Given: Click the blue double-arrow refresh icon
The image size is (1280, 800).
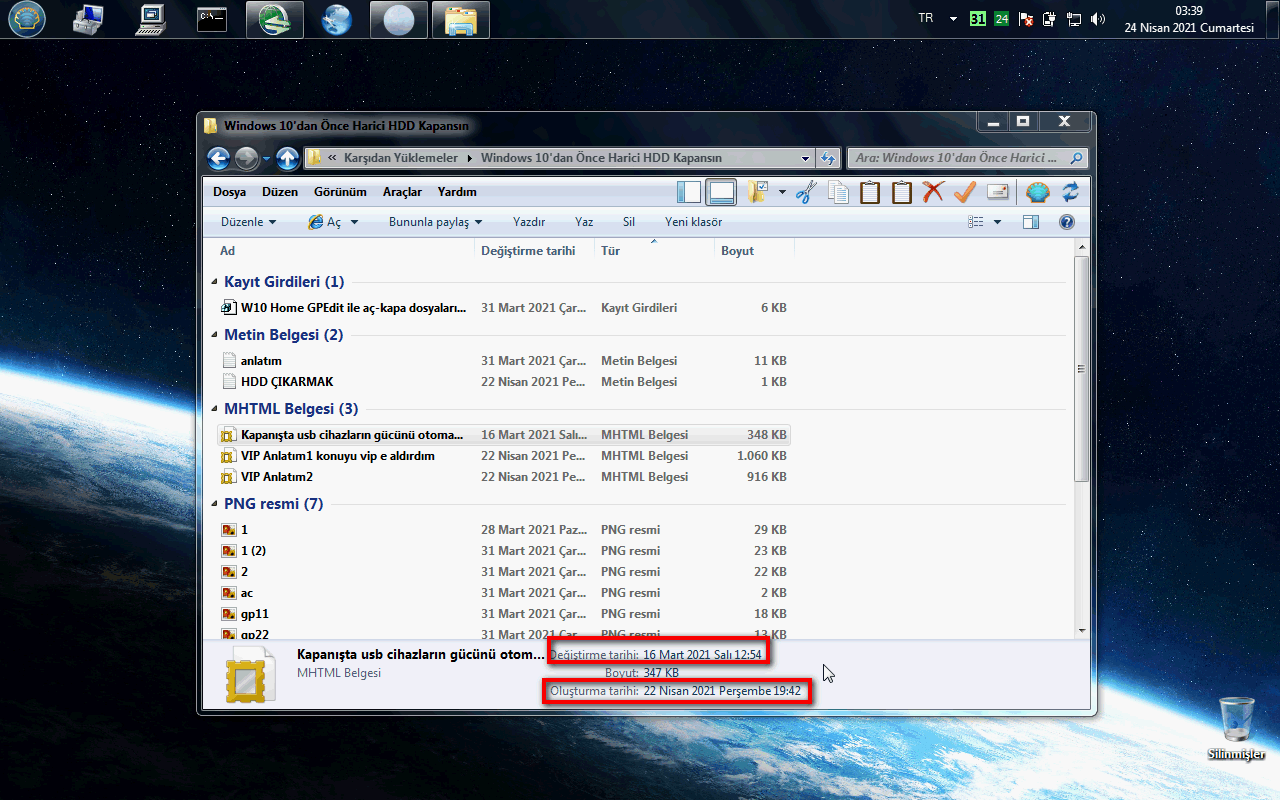Looking at the screenshot, I should tap(1070, 192).
